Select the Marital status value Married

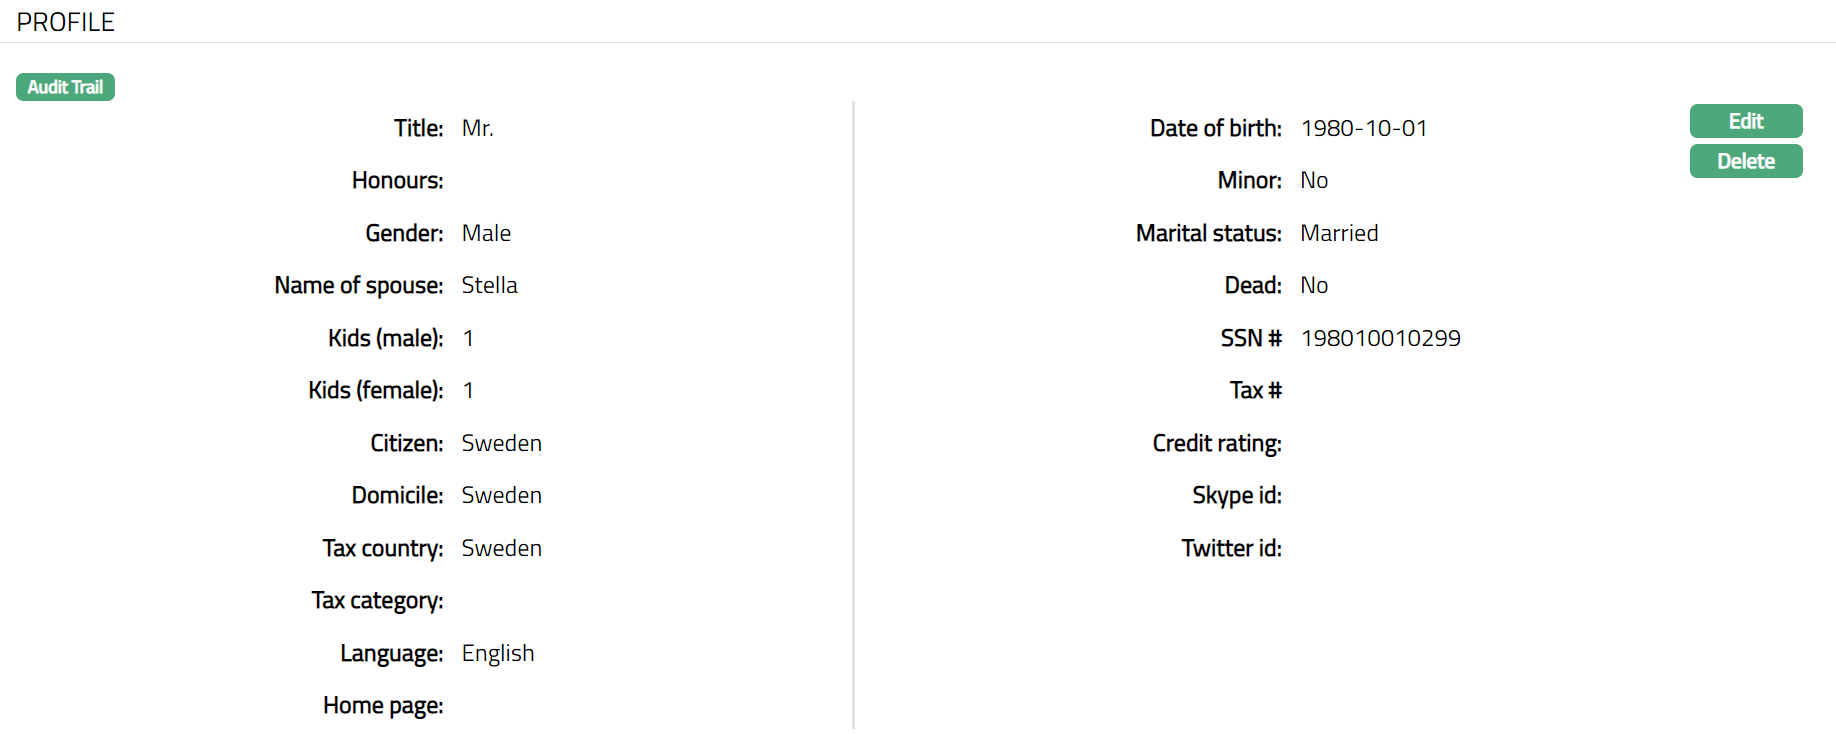(x=1338, y=233)
